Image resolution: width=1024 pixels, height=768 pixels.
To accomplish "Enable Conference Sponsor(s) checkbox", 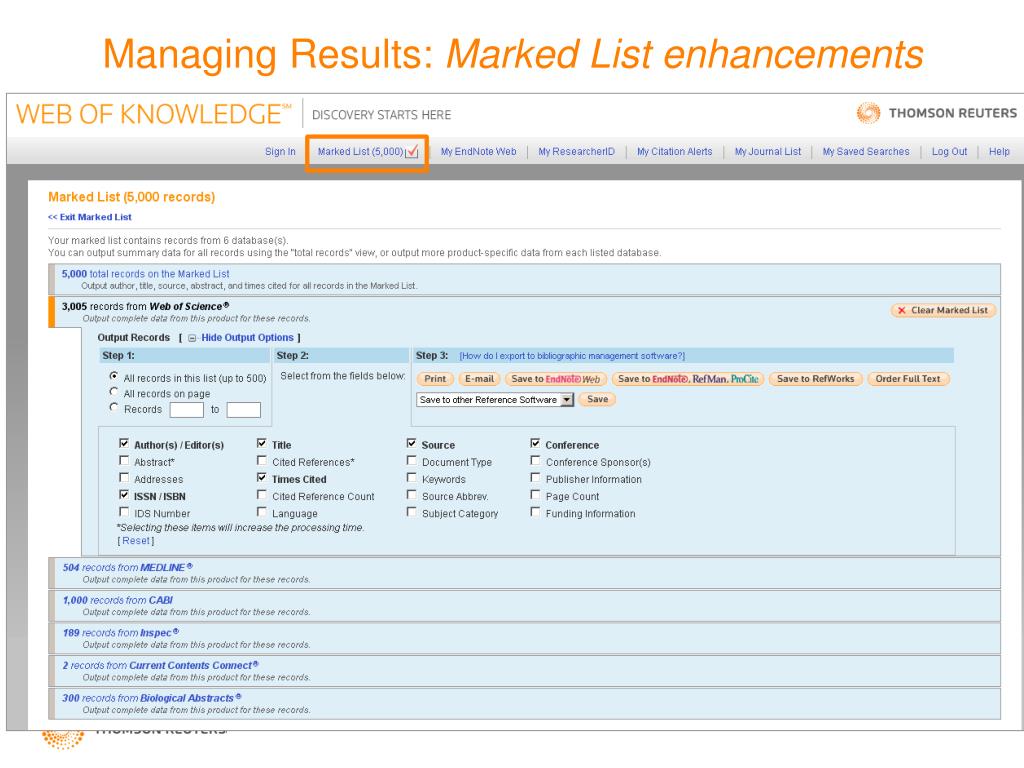I will [536, 461].
